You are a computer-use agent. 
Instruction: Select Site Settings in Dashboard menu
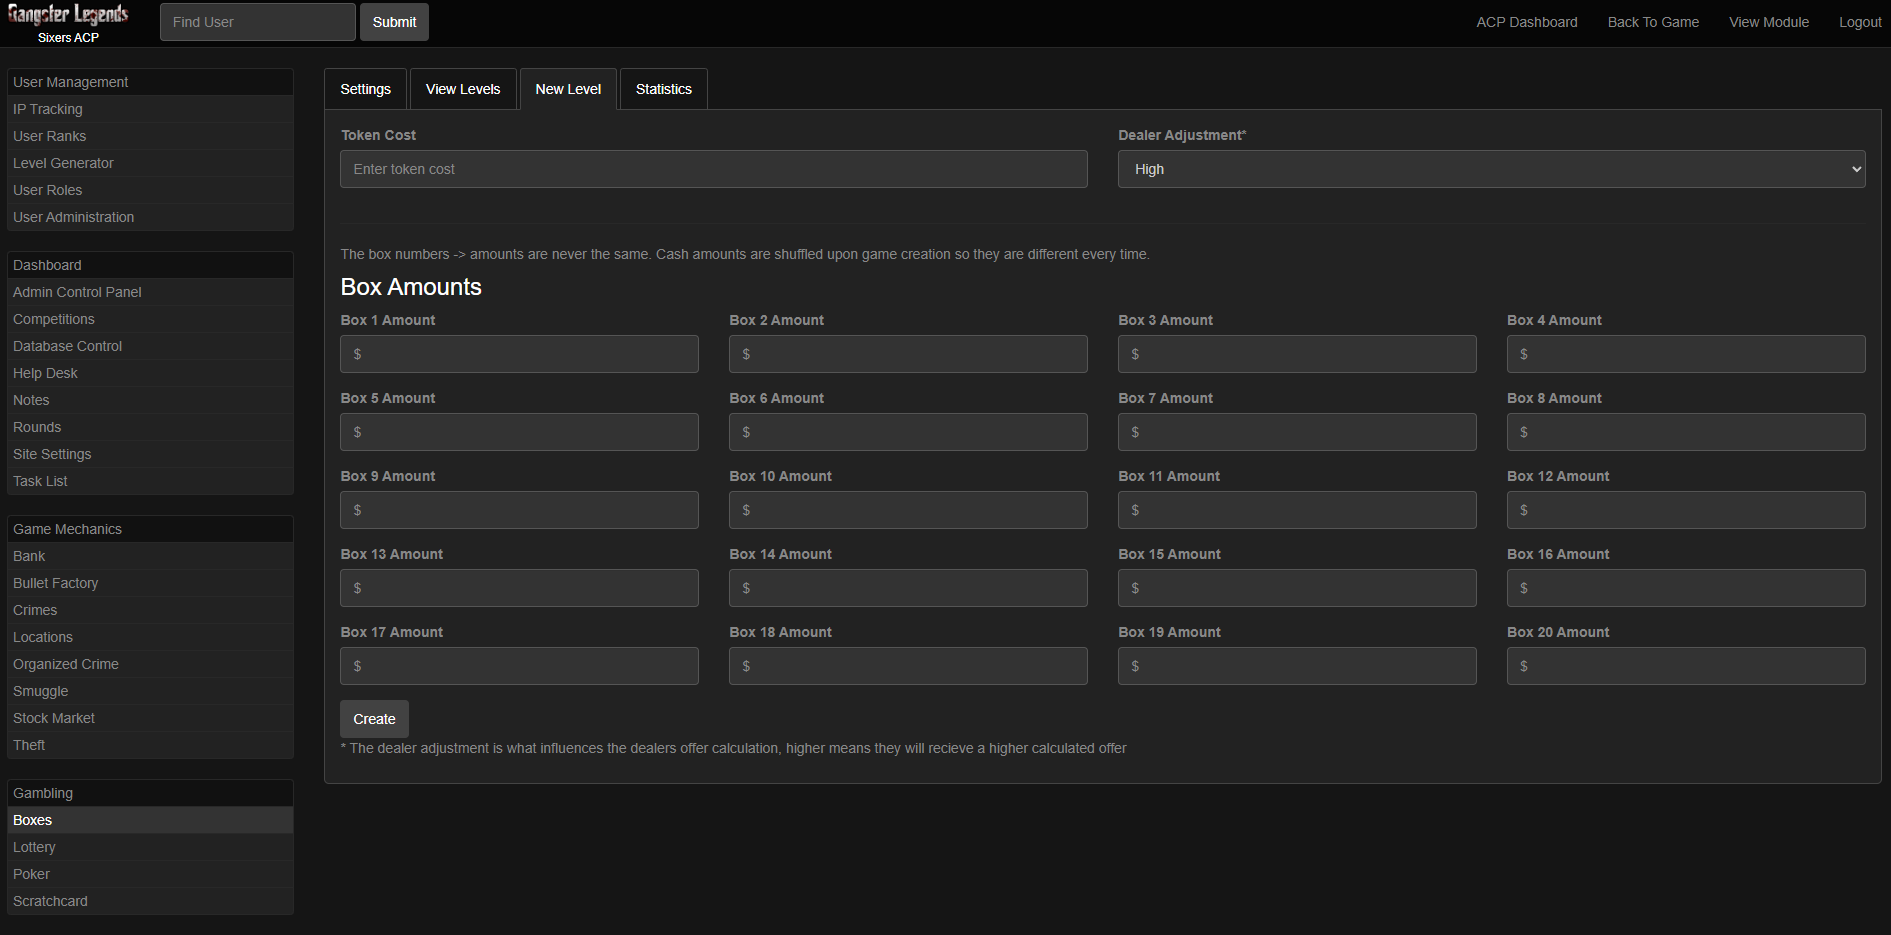pyautogui.click(x=52, y=454)
